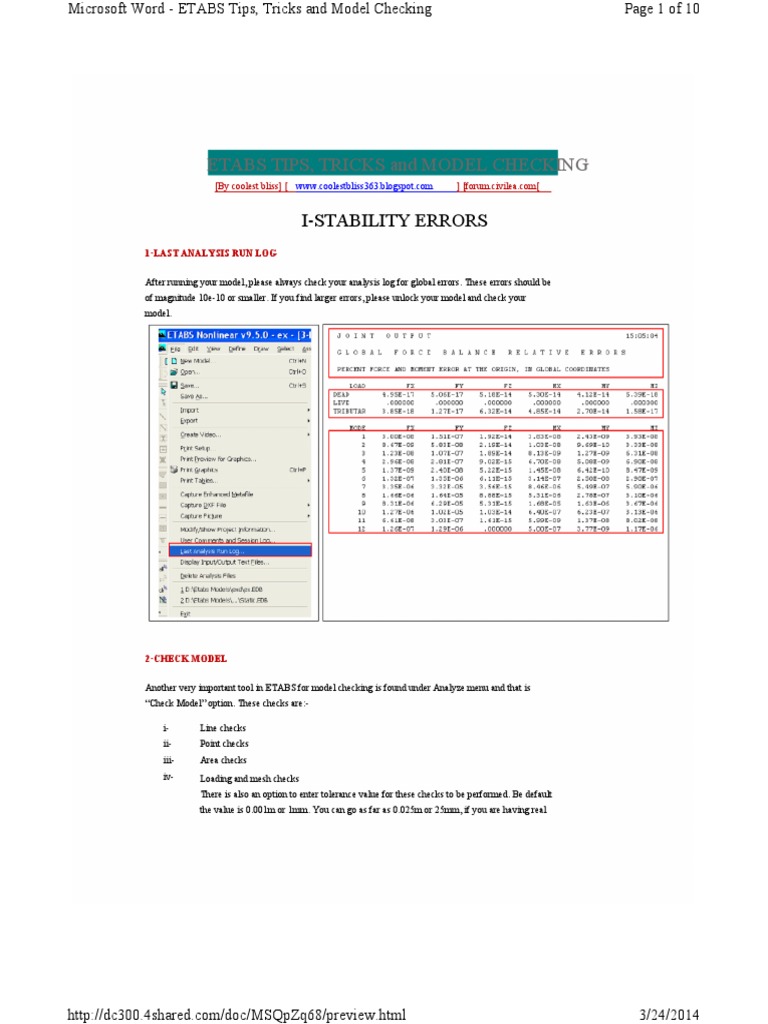Click the LIVE load row label

(341, 403)
